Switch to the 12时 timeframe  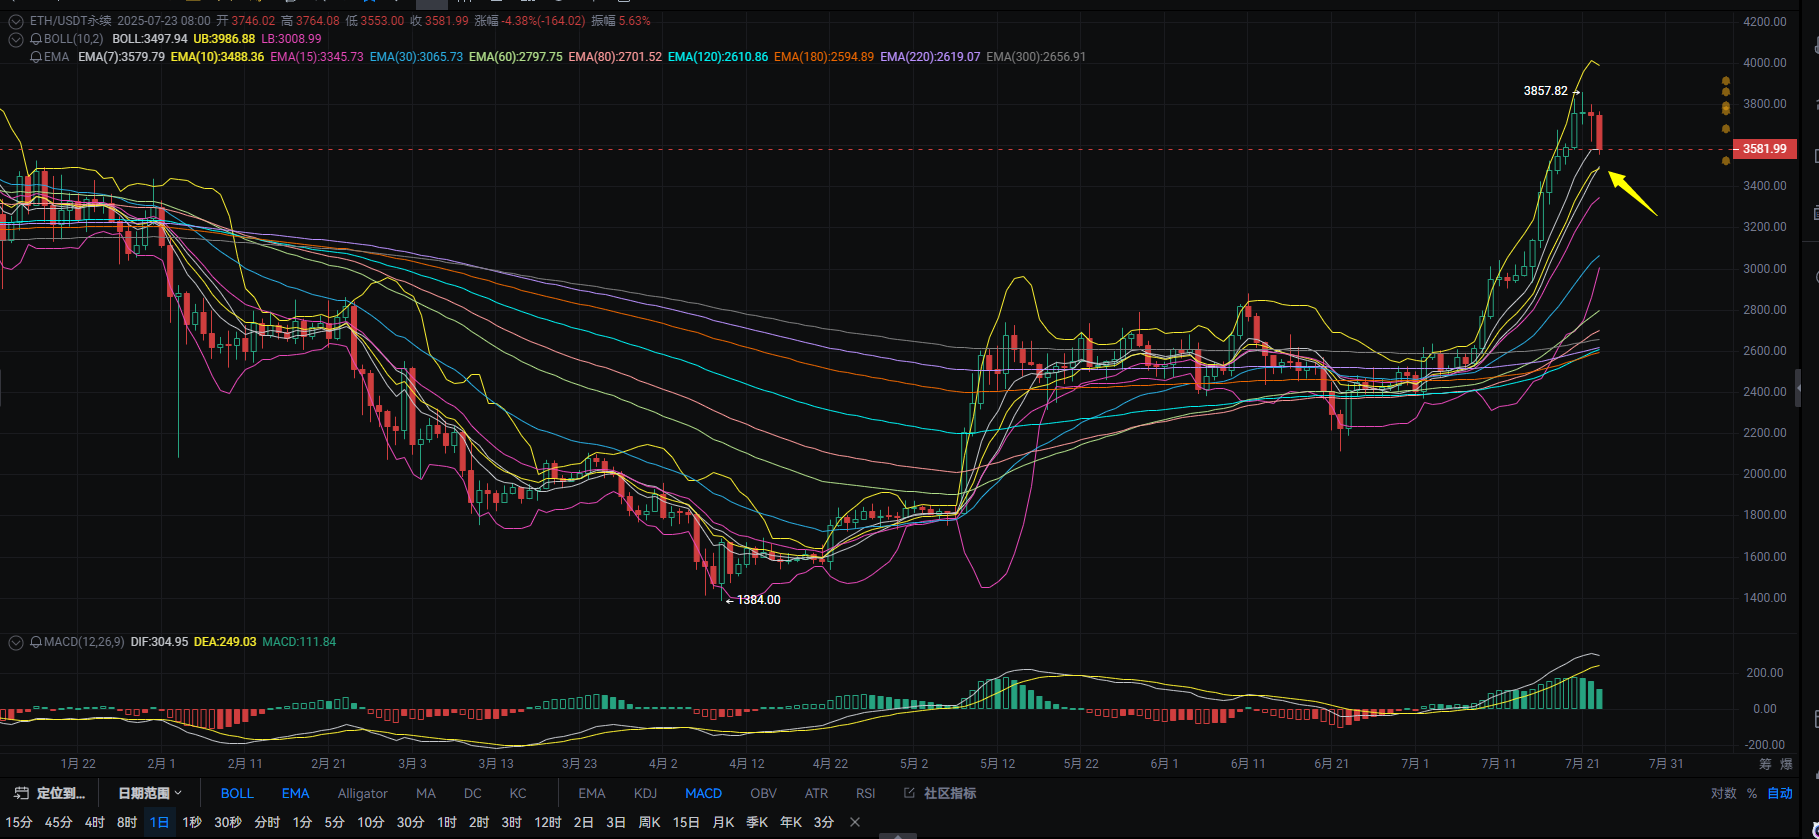(547, 822)
